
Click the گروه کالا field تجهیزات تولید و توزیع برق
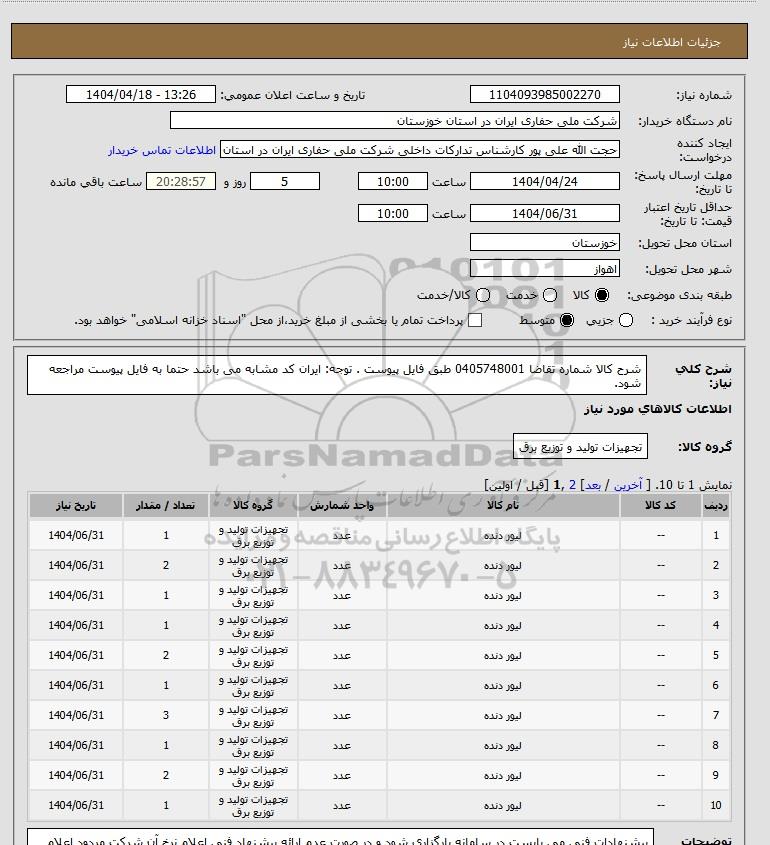(x=580, y=447)
